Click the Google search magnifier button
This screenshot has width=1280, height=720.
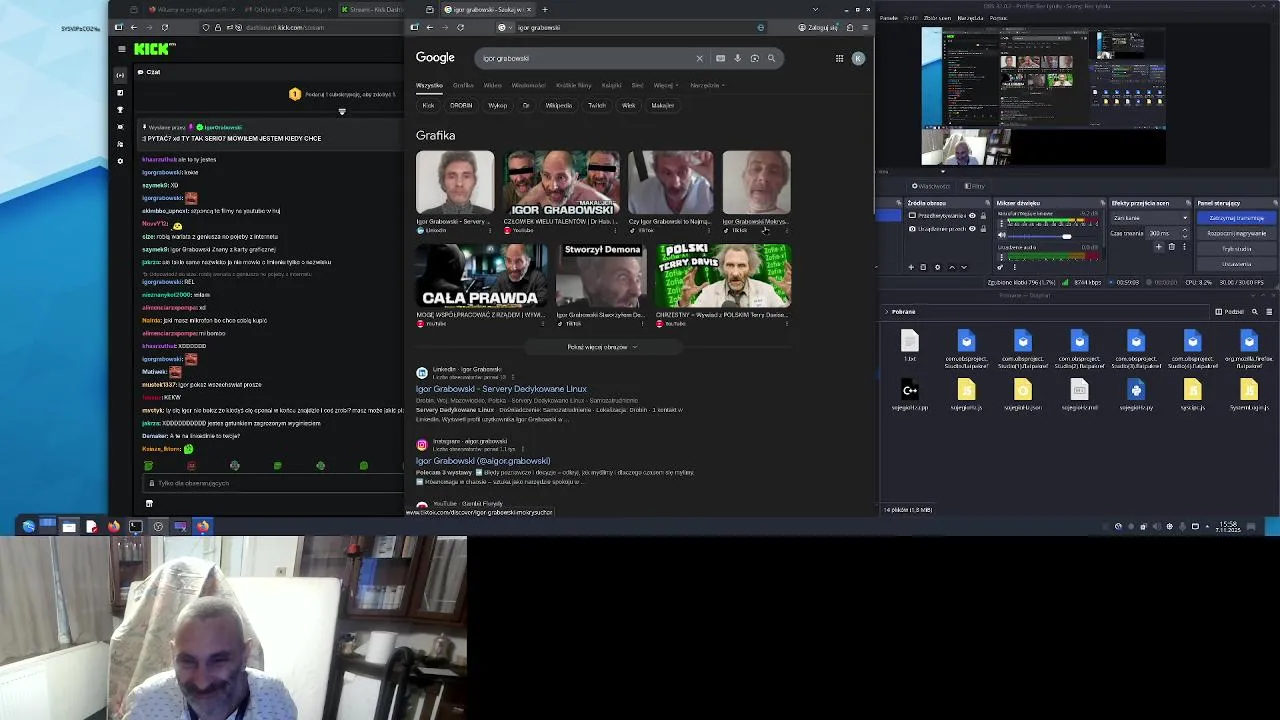point(771,58)
